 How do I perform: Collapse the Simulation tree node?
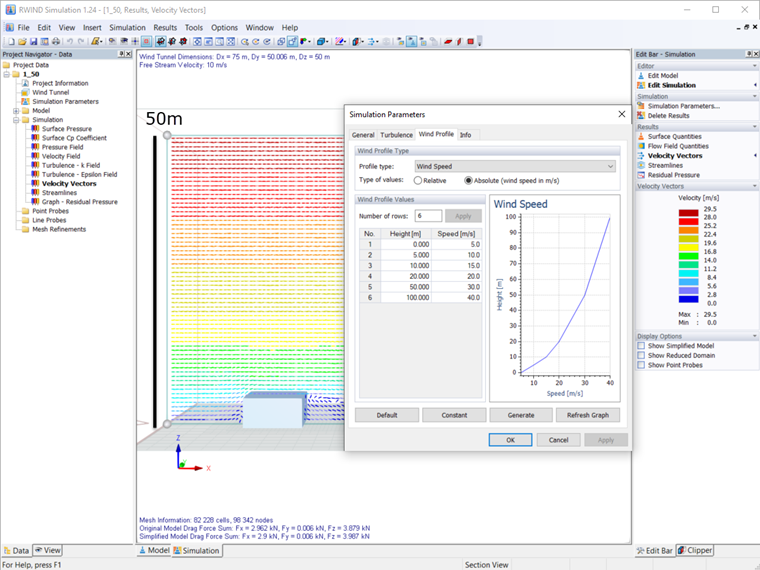[x=16, y=120]
